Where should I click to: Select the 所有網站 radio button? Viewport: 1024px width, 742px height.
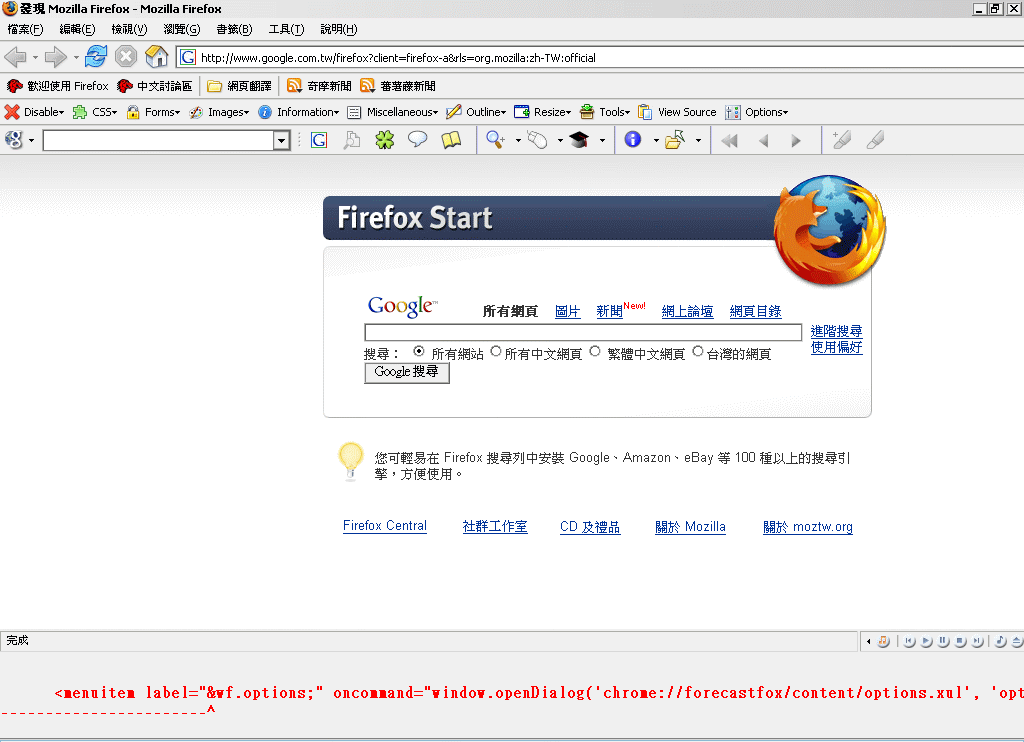point(419,351)
